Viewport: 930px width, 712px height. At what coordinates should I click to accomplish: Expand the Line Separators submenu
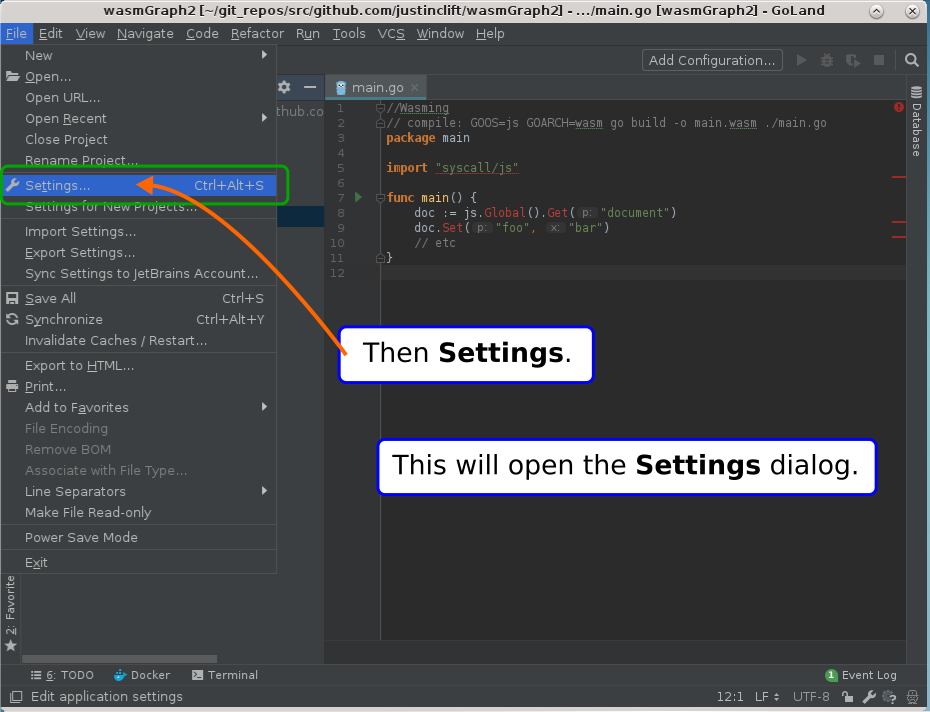coord(139,491)
